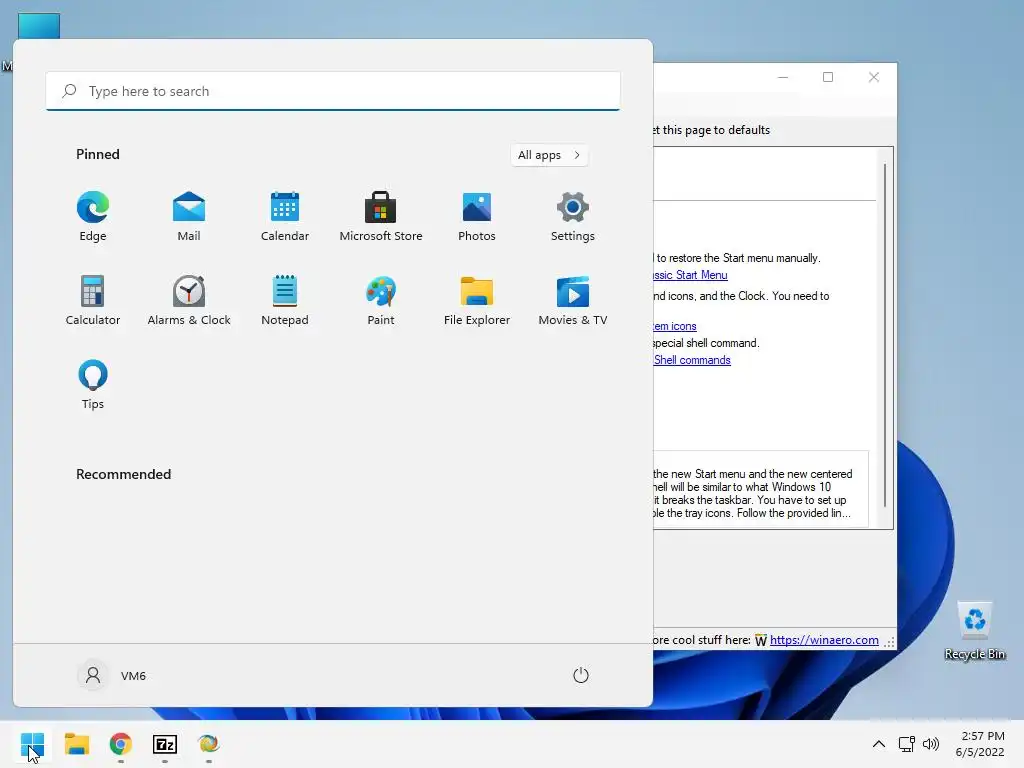
Task: Maximize the Winaero Tweaker window
Action: (x=828, y=77)
